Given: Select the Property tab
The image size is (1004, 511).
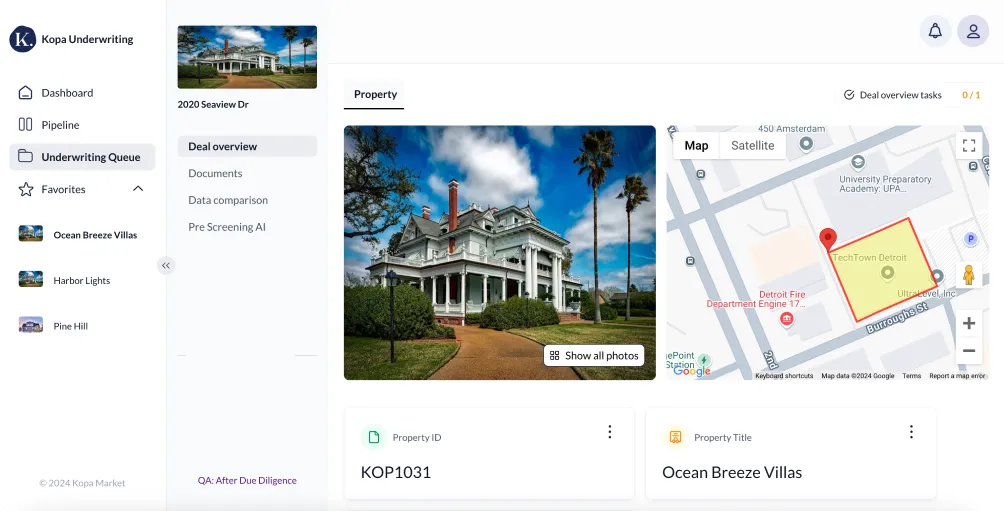Looking at the screenshot, I should [375, 94].
